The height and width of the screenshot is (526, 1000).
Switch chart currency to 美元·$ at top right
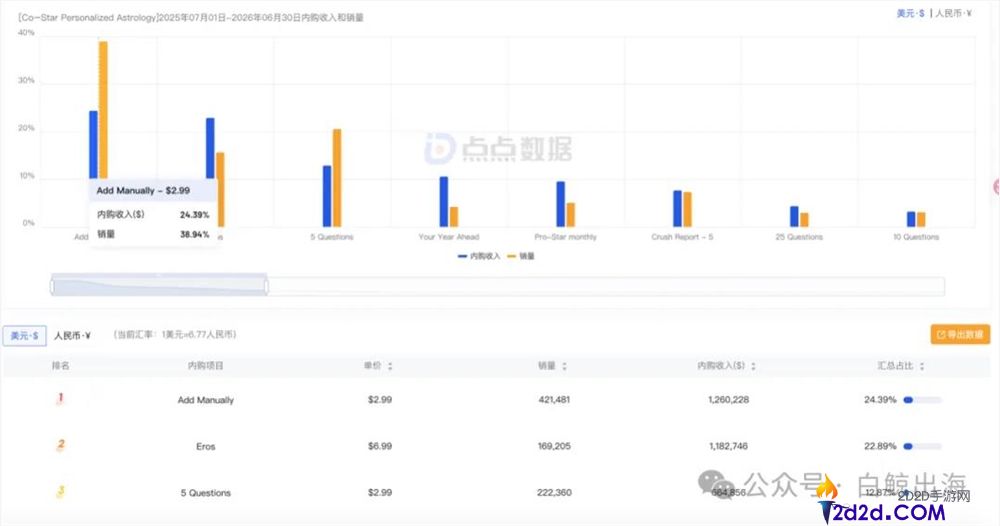[x=910, y=13]
